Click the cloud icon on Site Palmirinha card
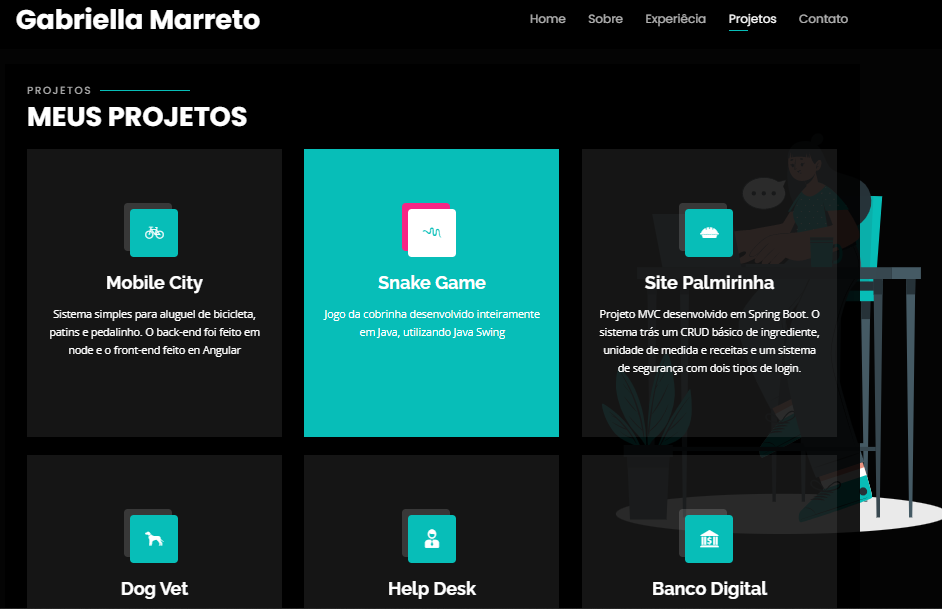Viewport: 942px width, 609px height. coord(709,232)
